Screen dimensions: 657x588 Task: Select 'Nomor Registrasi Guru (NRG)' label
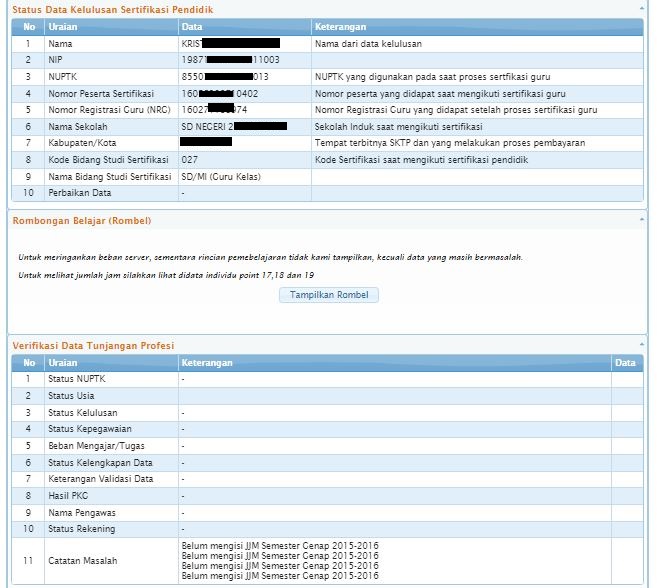(x=109, y=110)
